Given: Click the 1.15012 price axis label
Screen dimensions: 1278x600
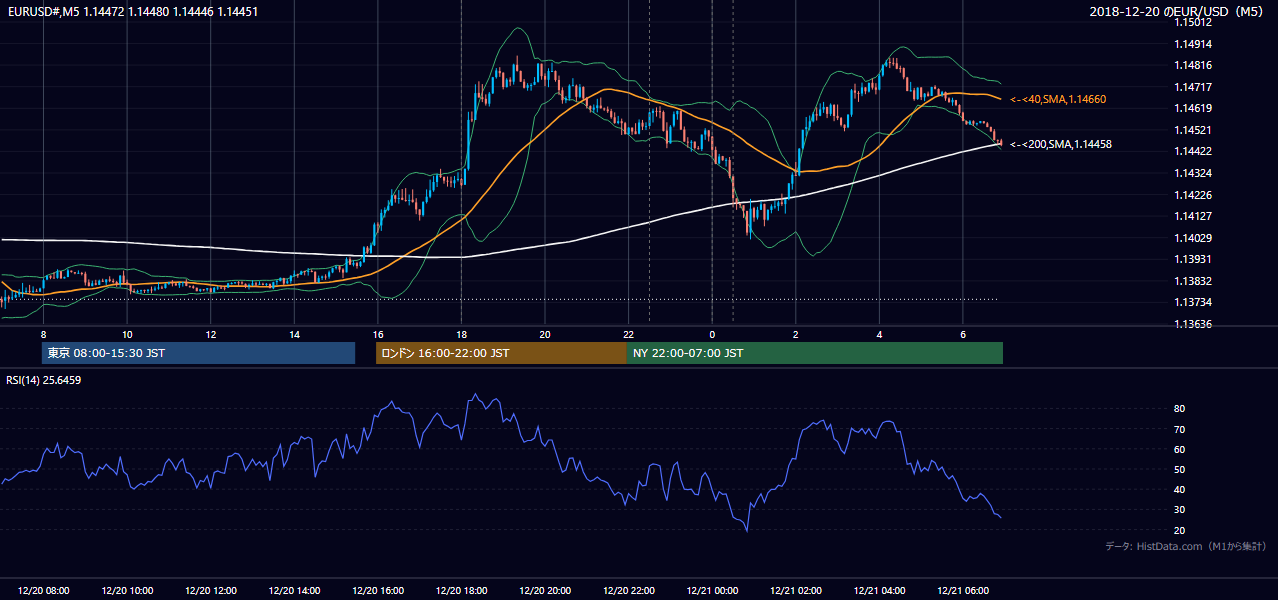Looking at the screenshot, I should click(x=1193, y=22).
